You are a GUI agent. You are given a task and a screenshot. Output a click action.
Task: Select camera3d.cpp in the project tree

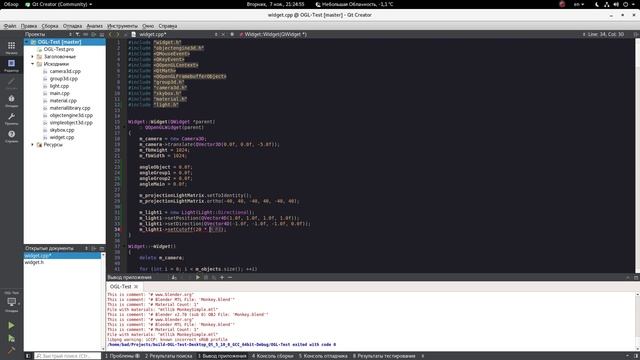pos(65,71)
